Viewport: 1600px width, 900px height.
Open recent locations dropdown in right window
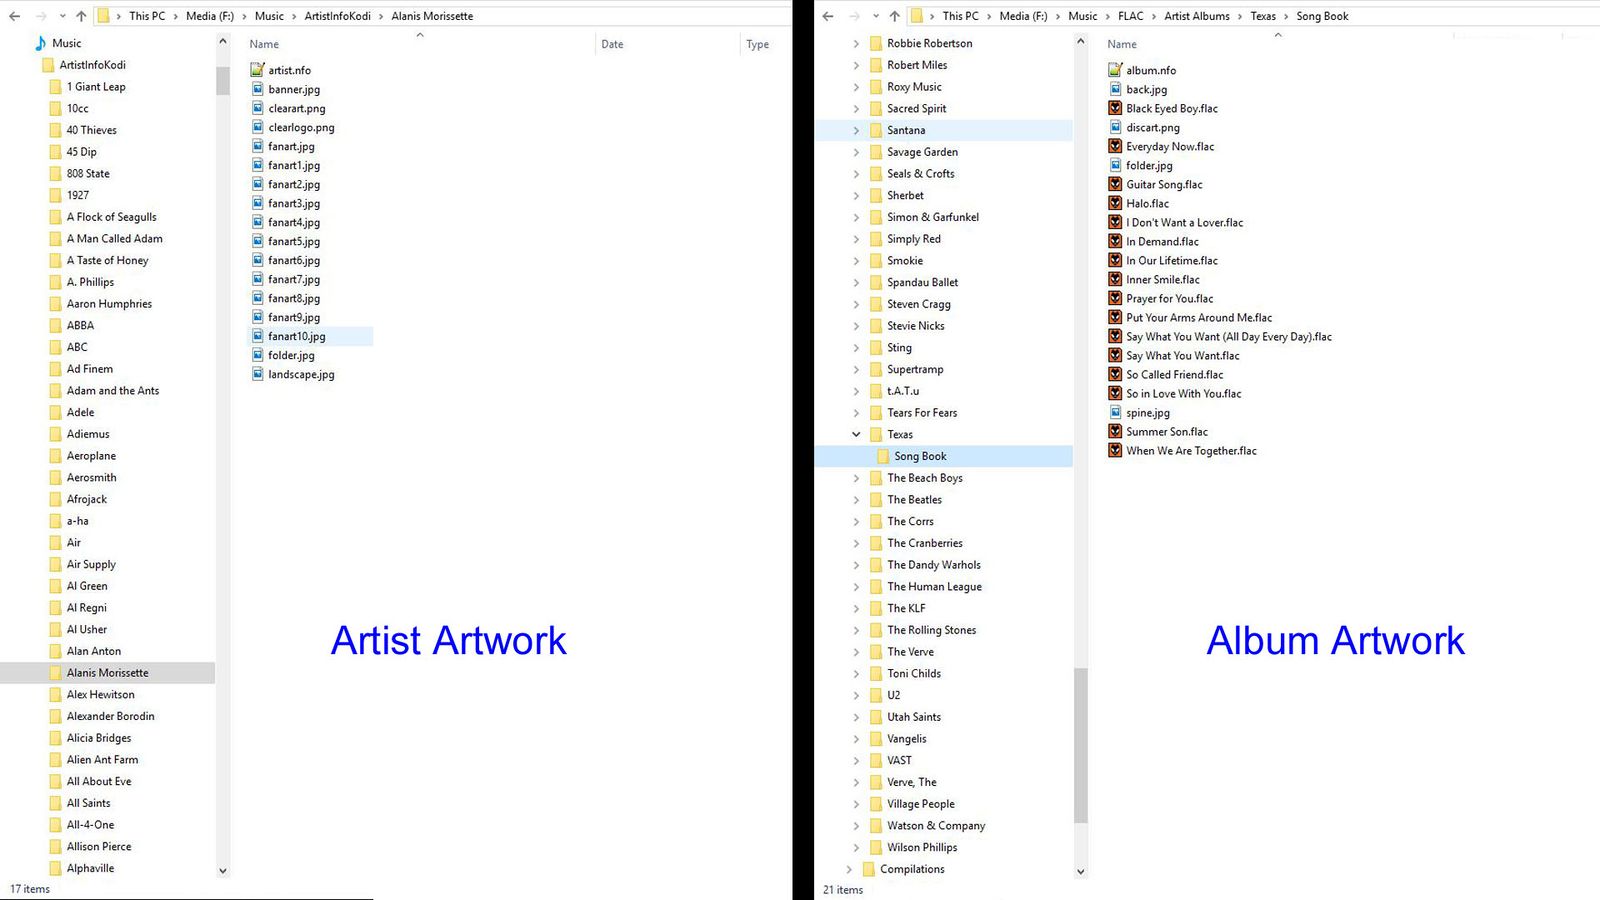875,16
